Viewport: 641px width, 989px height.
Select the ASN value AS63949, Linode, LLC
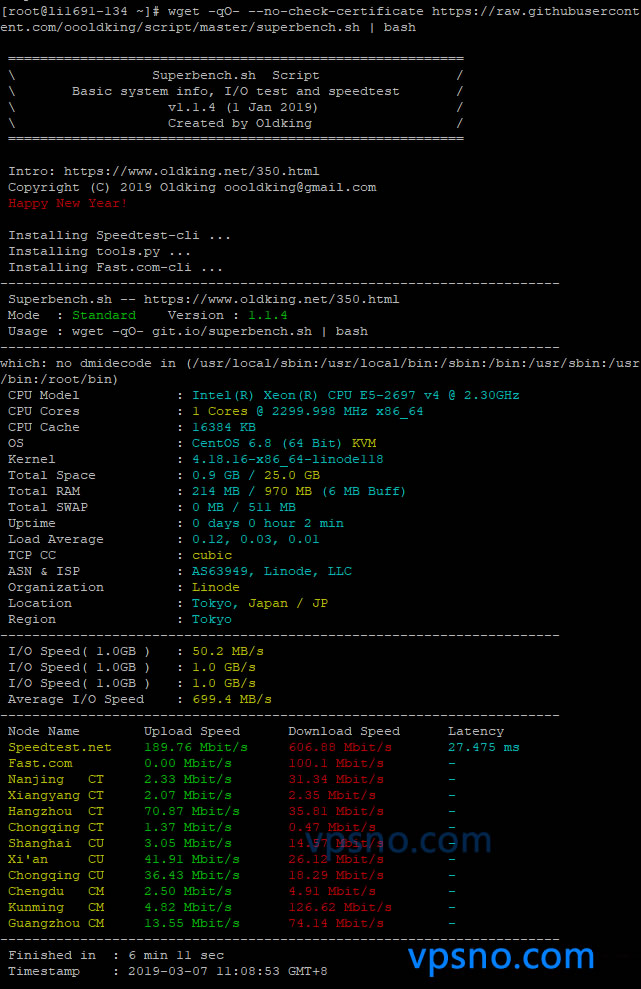point(272,571)
